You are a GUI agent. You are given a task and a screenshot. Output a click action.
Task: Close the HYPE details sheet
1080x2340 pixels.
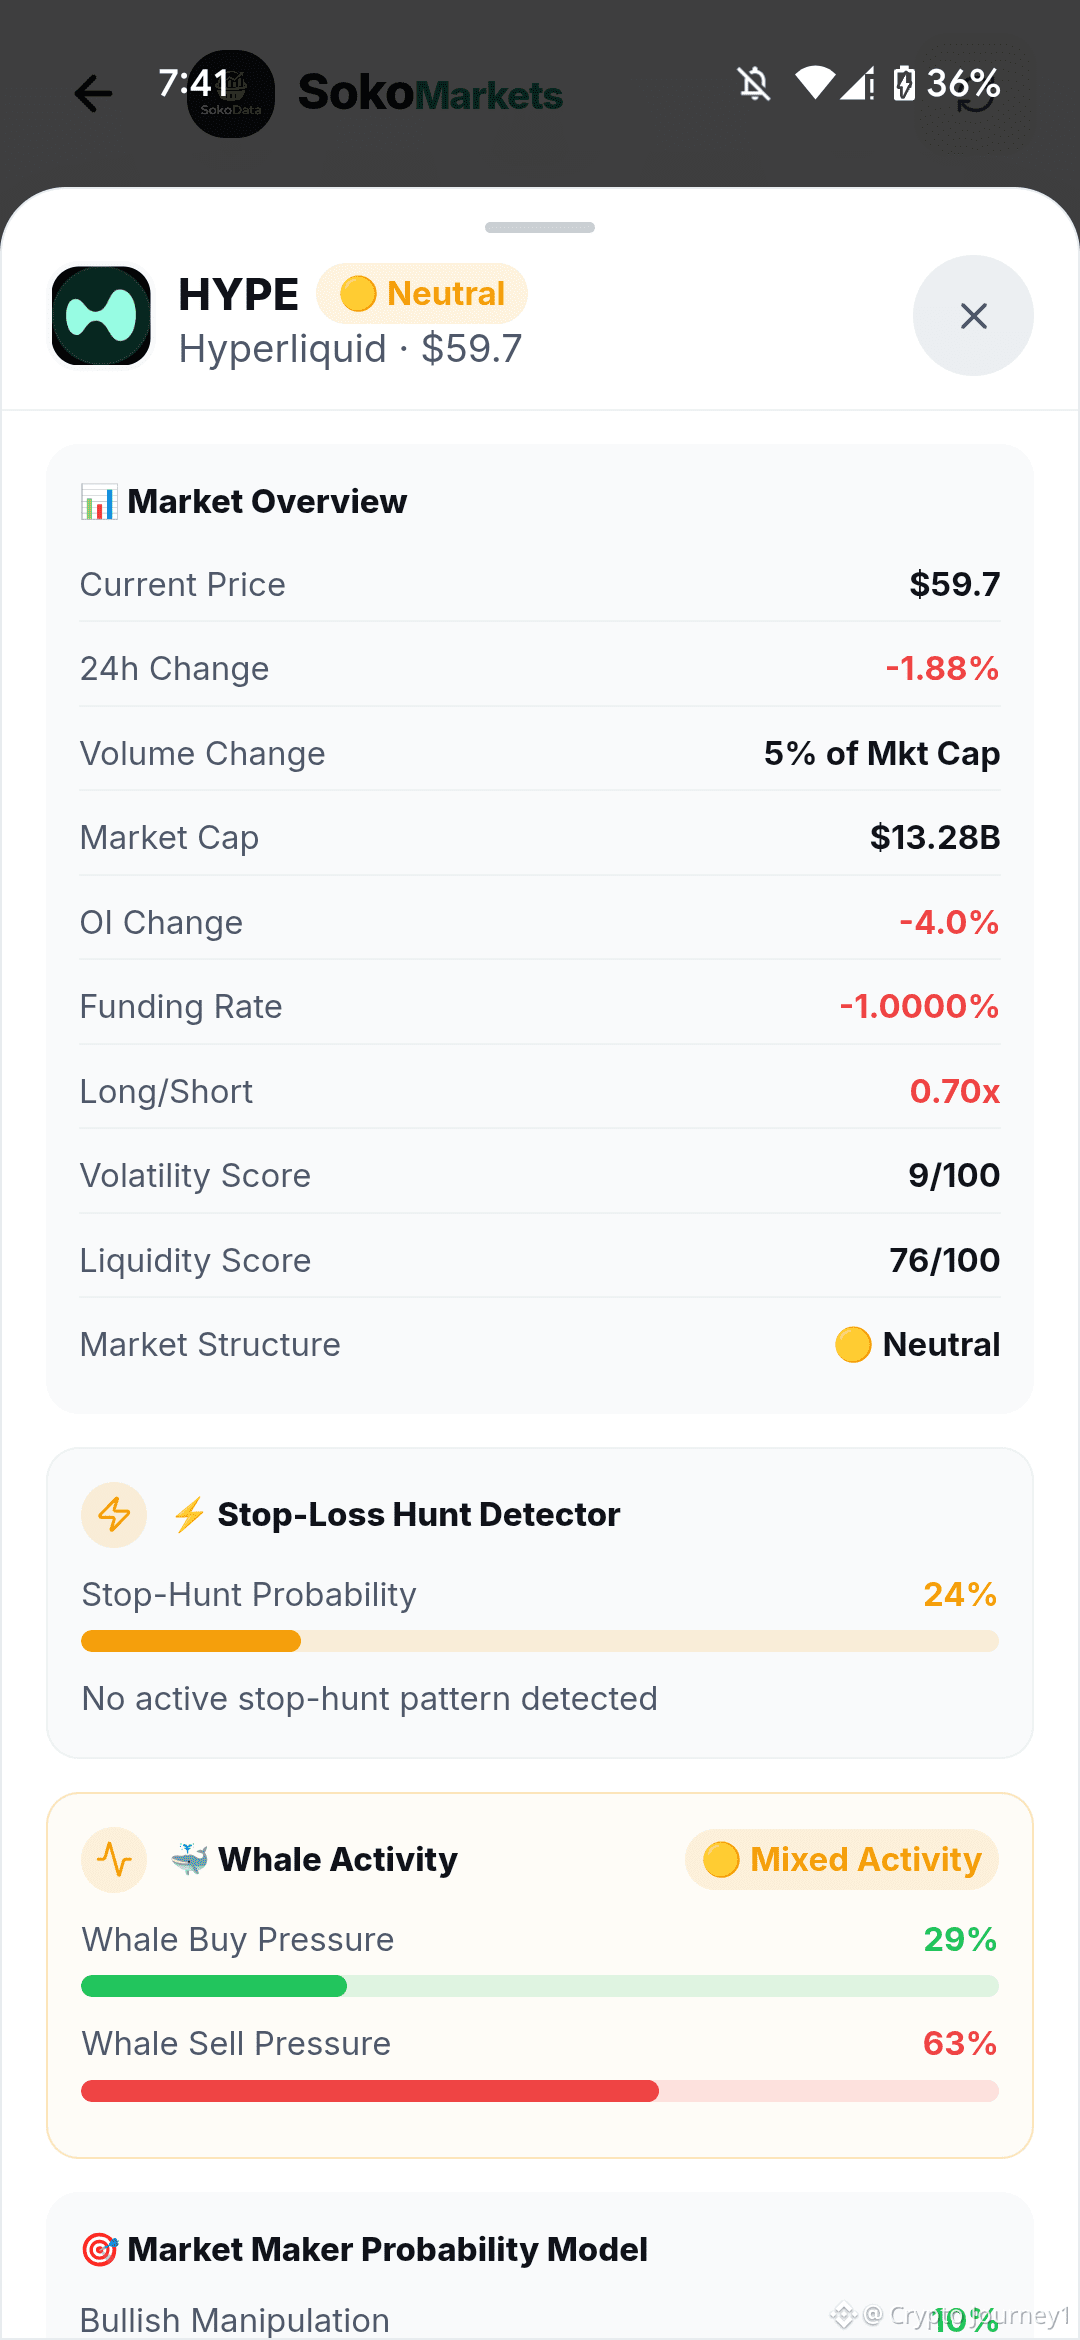(x=973, y=316)
